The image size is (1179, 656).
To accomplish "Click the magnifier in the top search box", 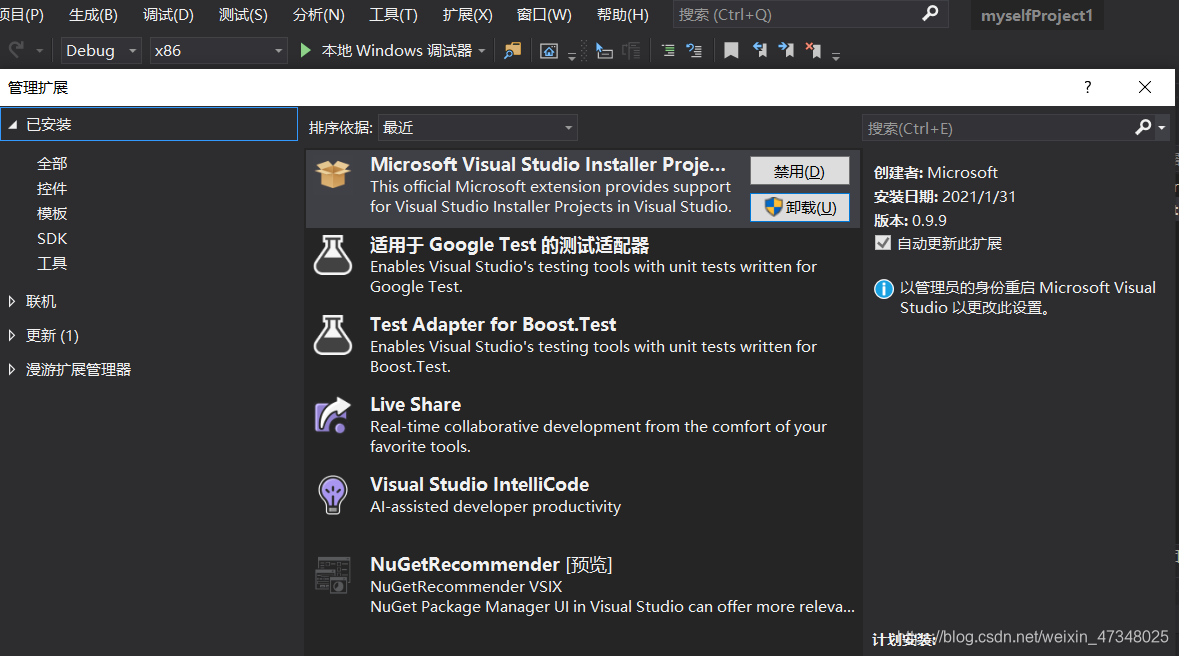I will click(930, 14).
